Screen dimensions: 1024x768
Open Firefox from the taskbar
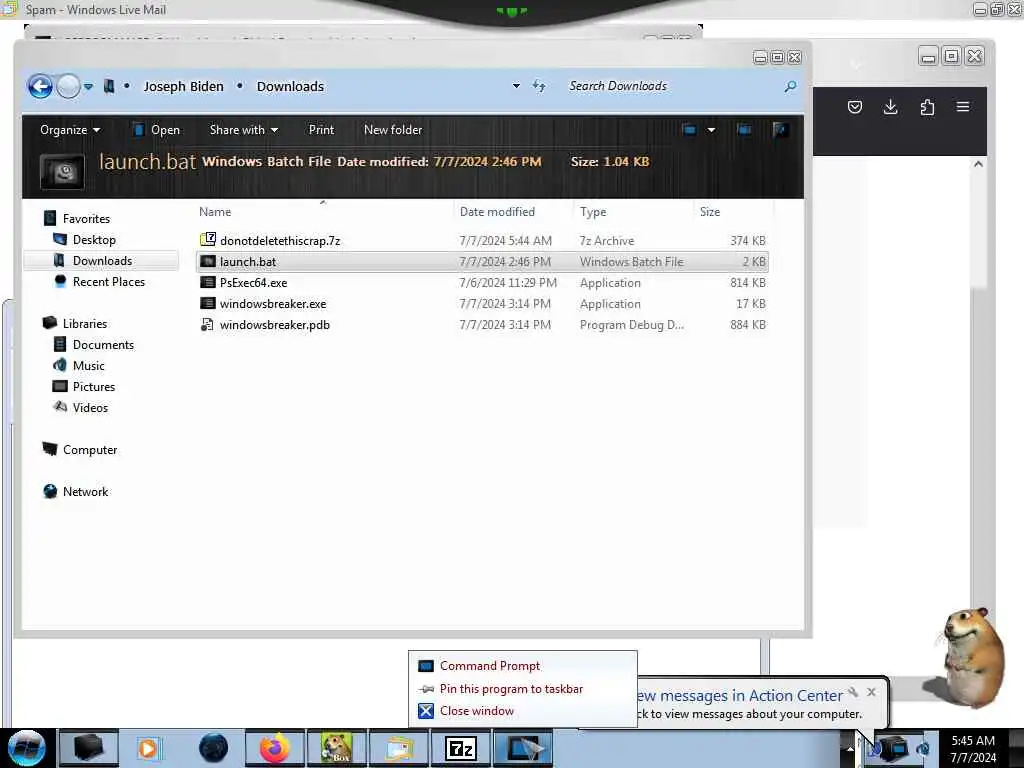[275, 748]
